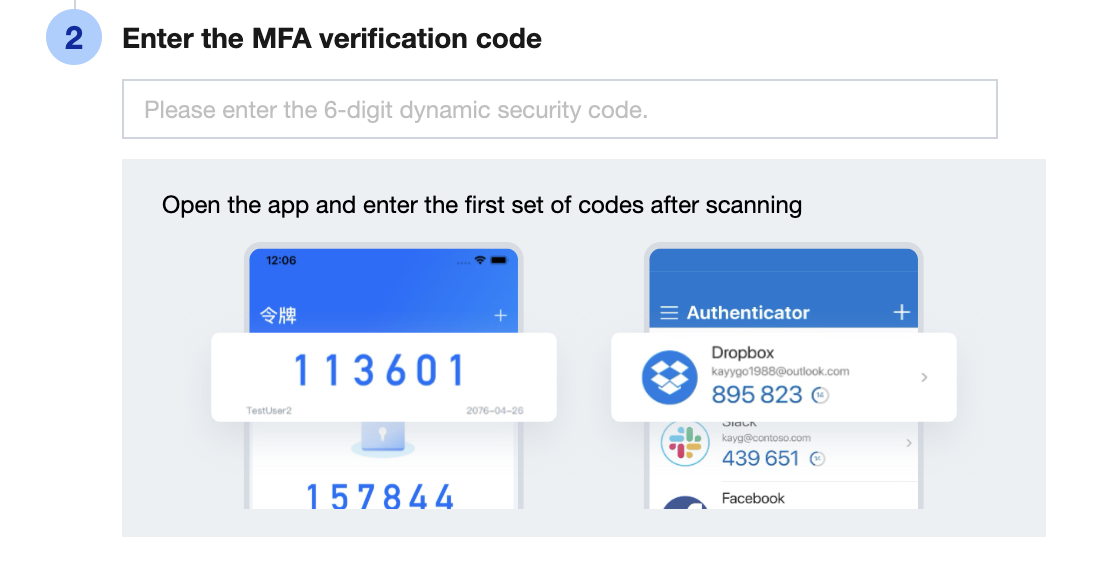Viewport: 1094px width, 576px height.
Task: Click the Facebook account label
Action: click(x=753, y=498)
